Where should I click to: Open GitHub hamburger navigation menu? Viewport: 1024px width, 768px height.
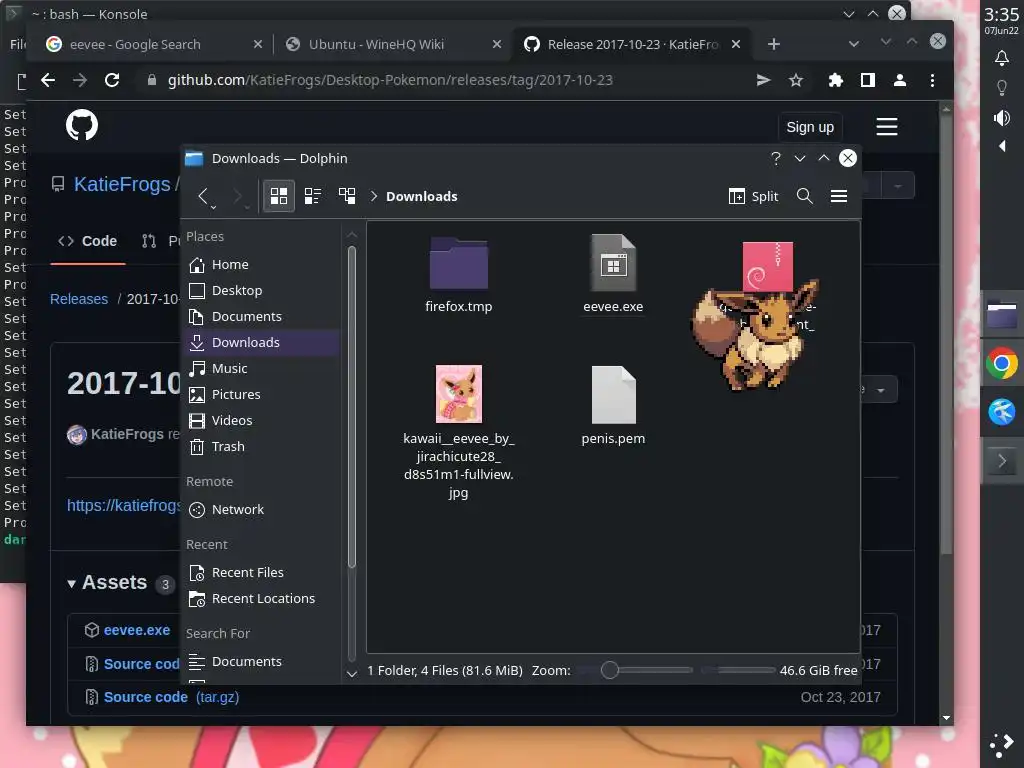point(886,127)
